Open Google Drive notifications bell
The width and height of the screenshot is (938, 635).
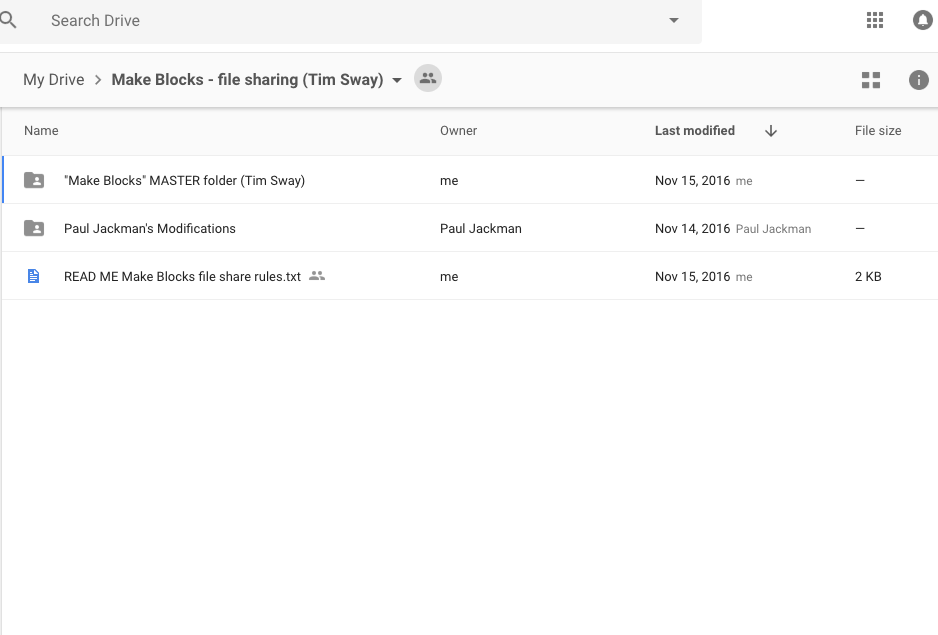[x=922, y=20]
